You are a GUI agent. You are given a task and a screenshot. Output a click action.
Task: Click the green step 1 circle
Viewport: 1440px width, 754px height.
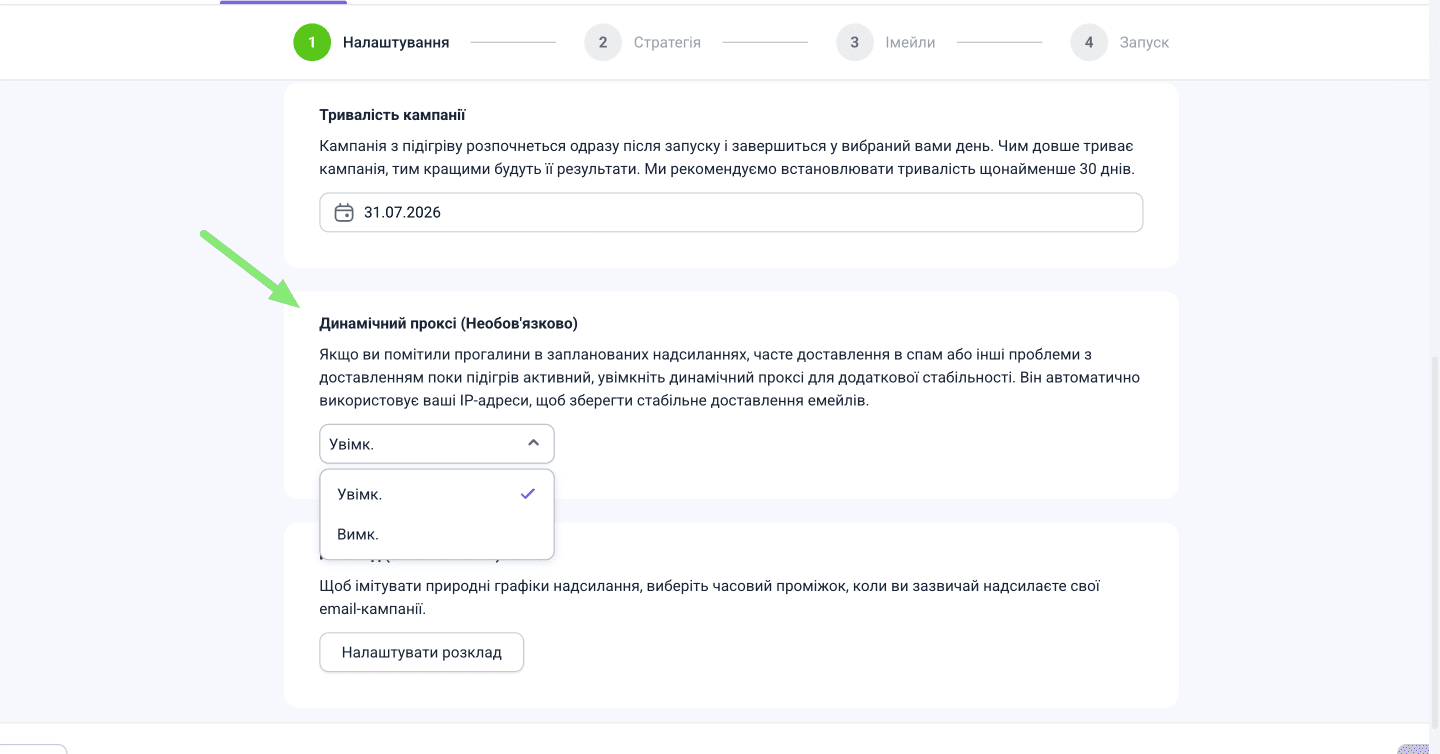tap(312, 43)
